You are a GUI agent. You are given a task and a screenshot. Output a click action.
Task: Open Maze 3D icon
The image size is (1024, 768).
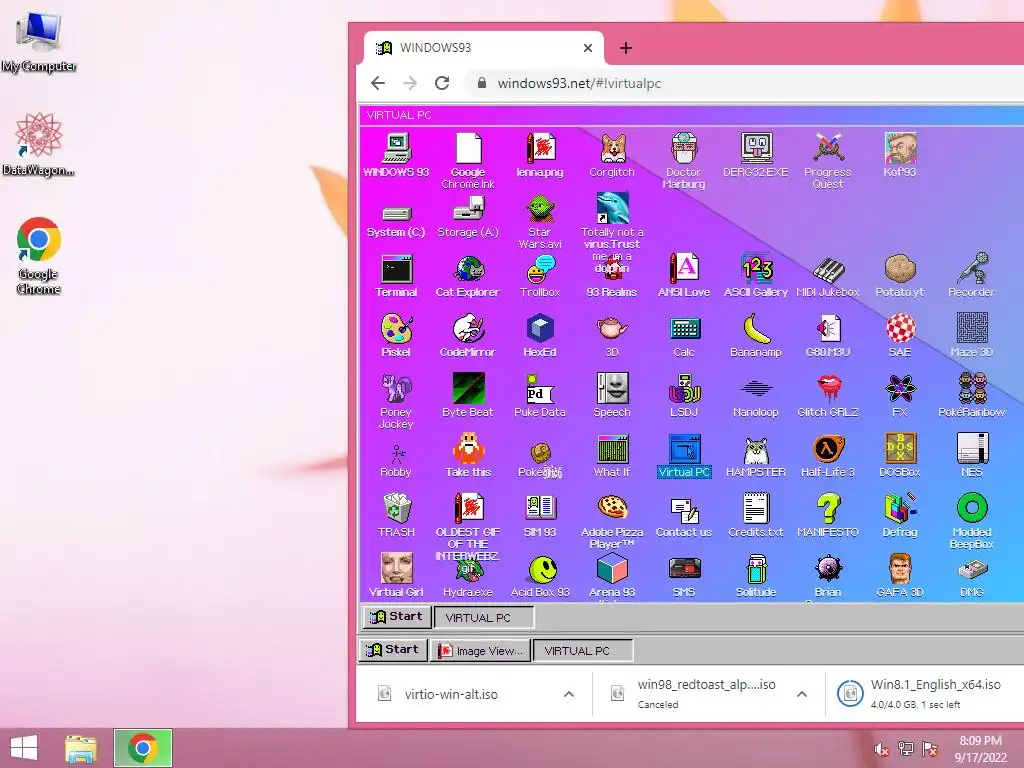point(971,336)
